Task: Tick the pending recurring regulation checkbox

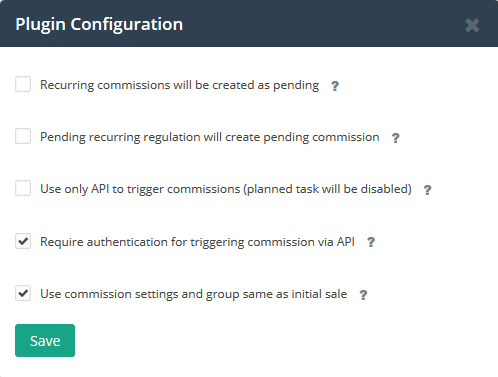Action: point(23,136)
